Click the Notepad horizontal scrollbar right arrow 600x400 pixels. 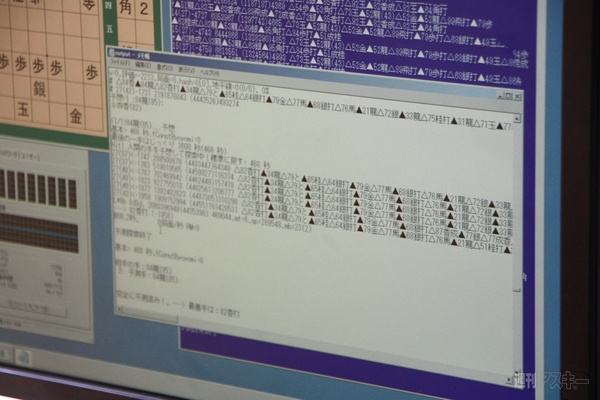click(x=509, y=380)
